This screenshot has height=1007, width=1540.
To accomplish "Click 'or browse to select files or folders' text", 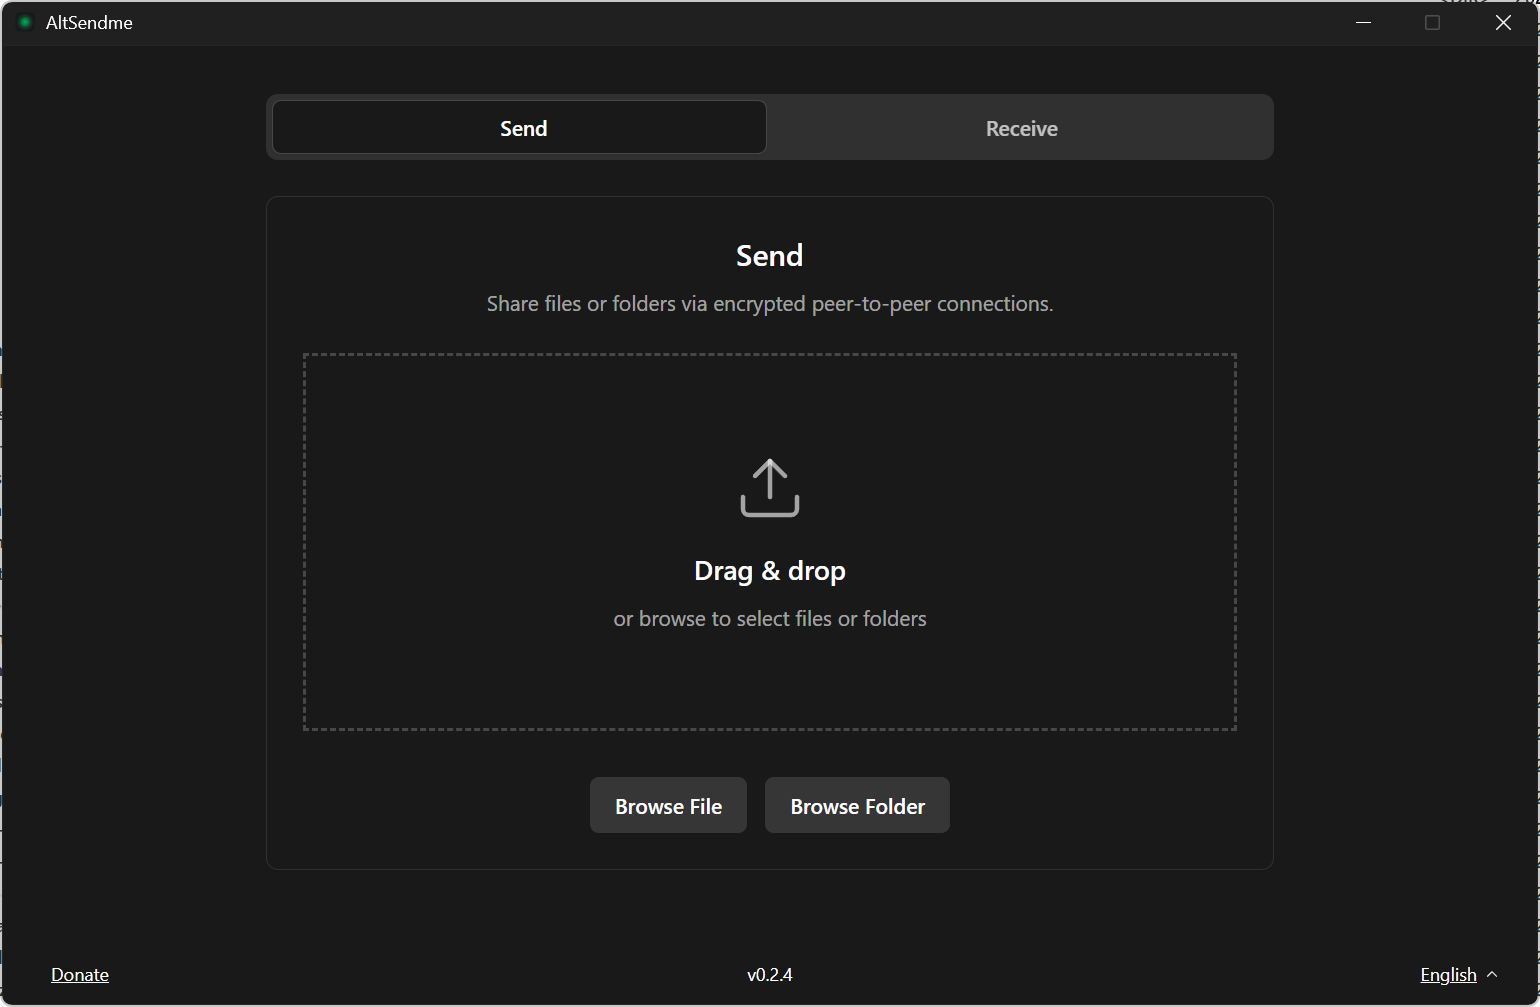I will coord(769,619).
